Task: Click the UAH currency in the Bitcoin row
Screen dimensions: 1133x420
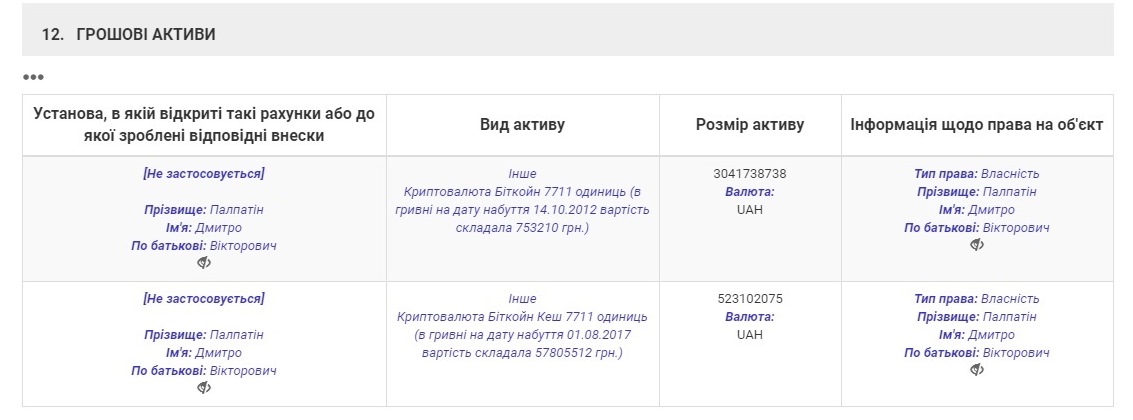Action: (x=750, y=210)
